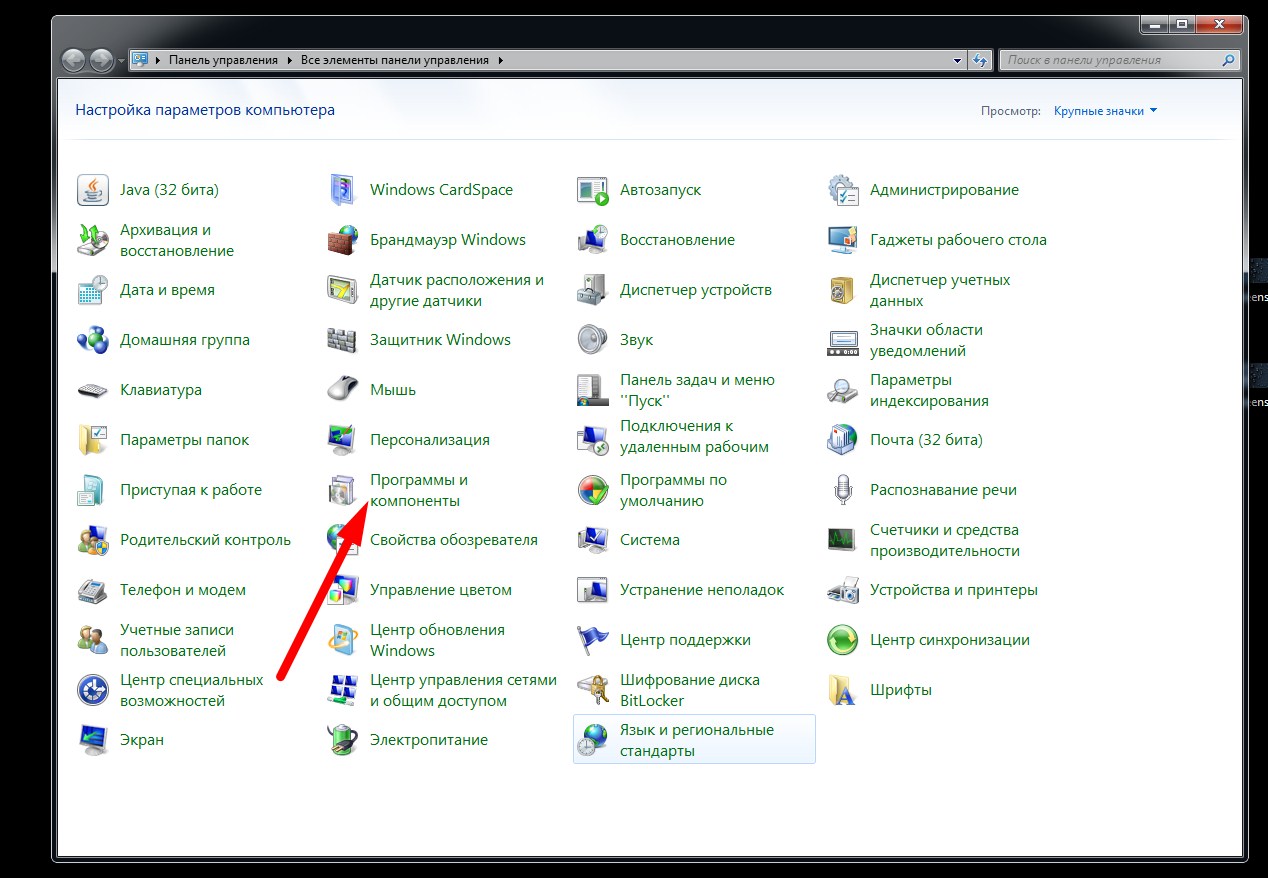Viewport: 1268px width, 878px height.
Task: Open the Экран settings
Action: [140, 739]
